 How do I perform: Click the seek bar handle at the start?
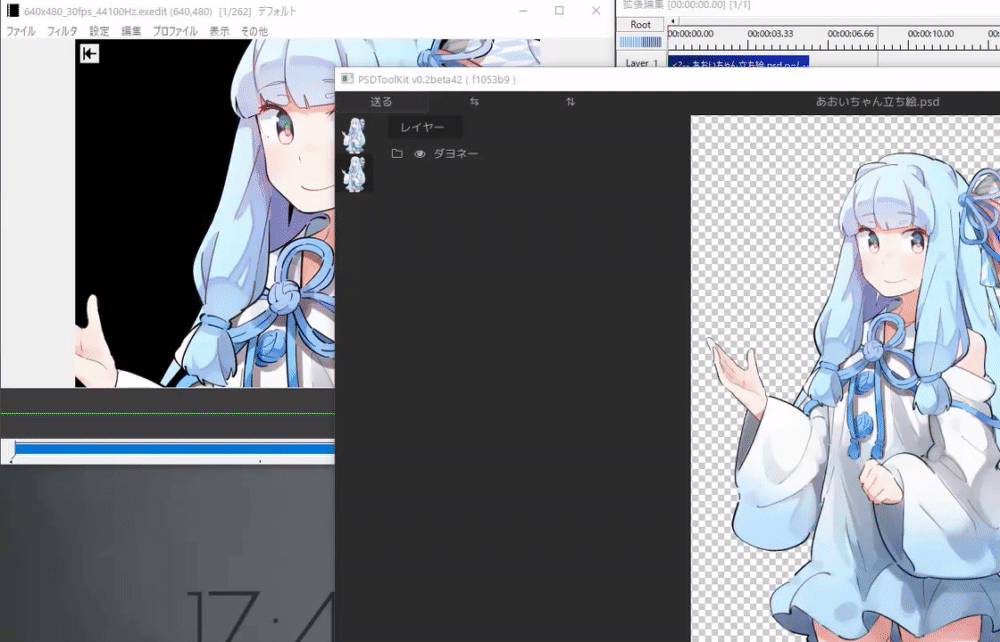pyautogui.click(x=11, y=450)
